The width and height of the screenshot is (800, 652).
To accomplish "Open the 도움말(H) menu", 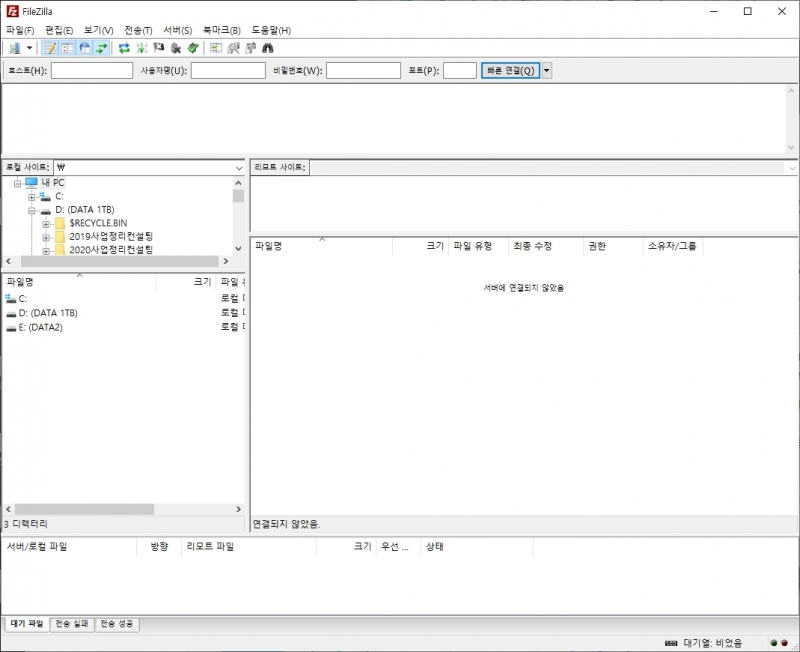I will [x=271, y=30].
